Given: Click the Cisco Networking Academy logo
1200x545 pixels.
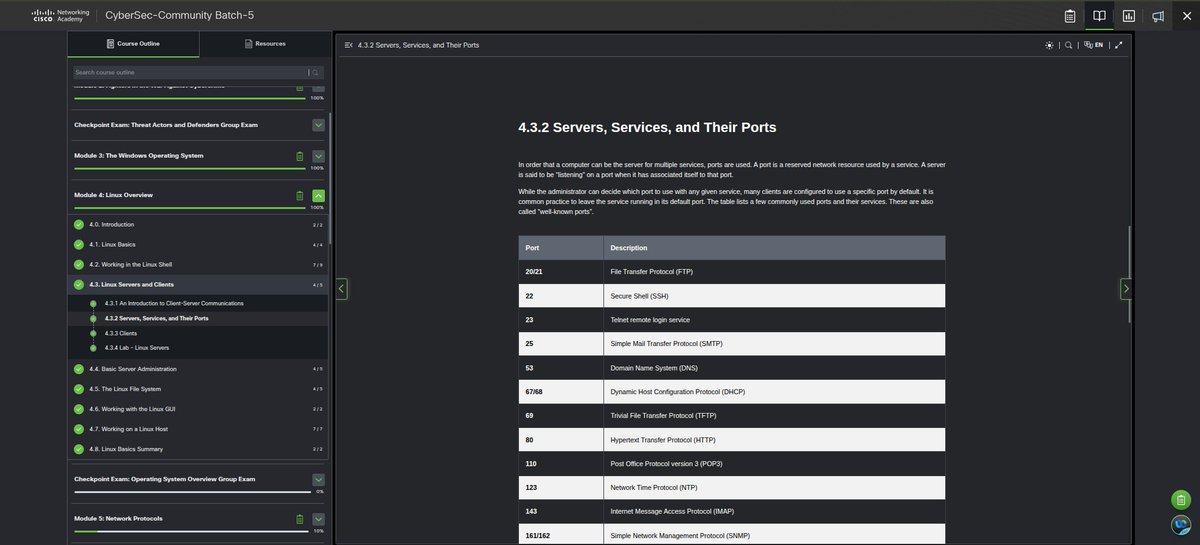Looking at the screenshot, I should [60, 15].
